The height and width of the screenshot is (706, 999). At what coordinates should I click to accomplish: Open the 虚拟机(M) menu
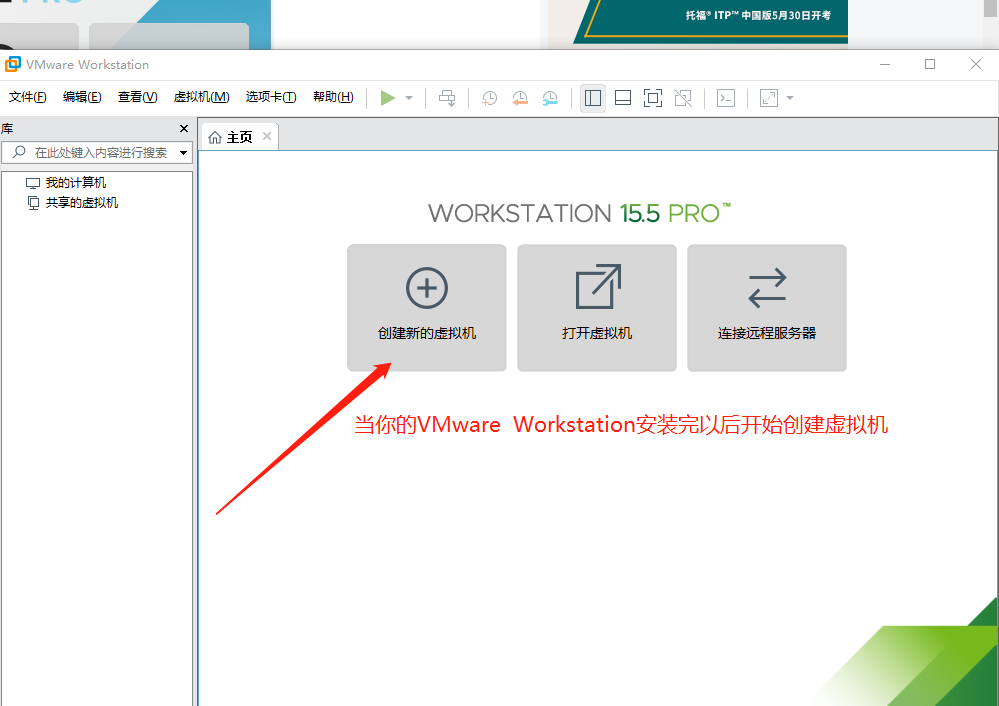(201, 97)
